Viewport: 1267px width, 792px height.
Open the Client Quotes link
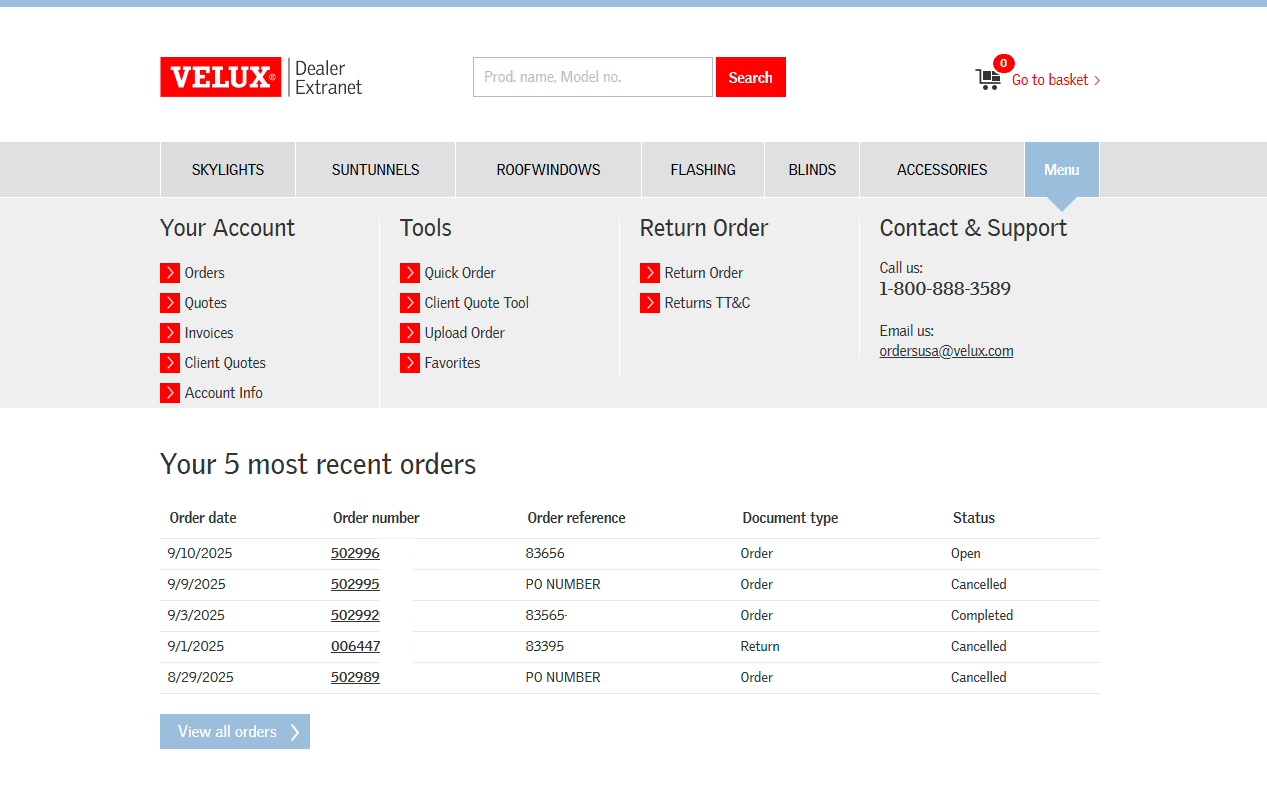coord(225,363)
